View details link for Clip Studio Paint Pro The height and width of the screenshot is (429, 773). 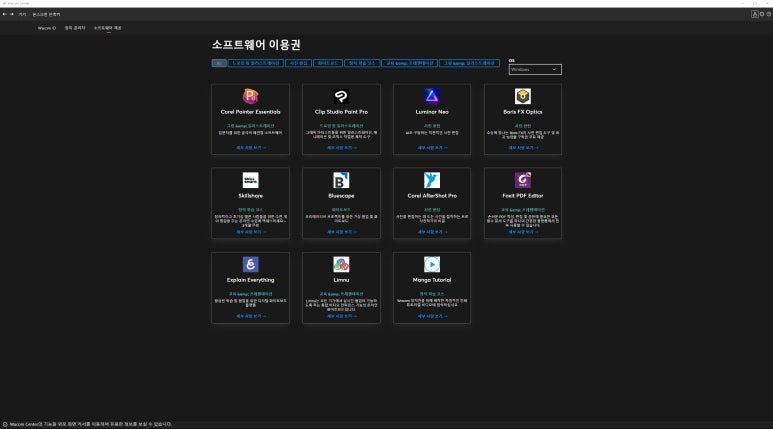pos(341,148)
